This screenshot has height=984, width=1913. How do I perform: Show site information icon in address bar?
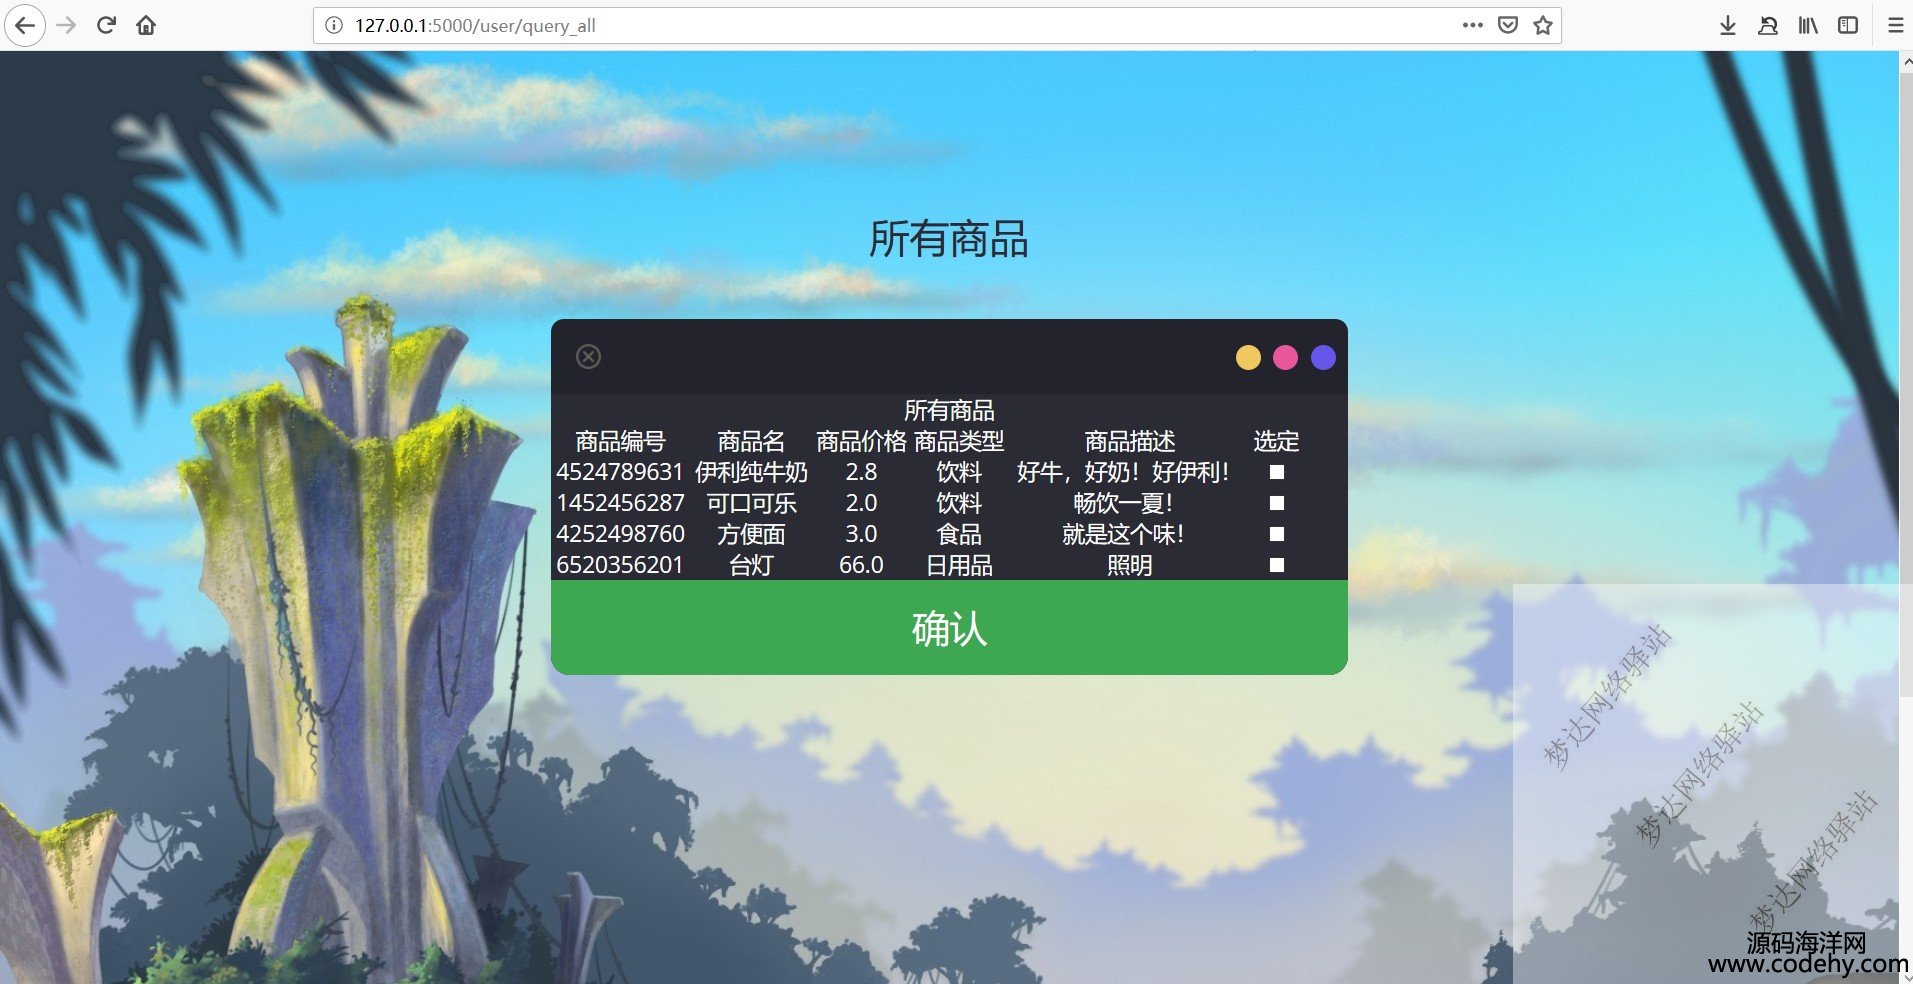point(334,25)
